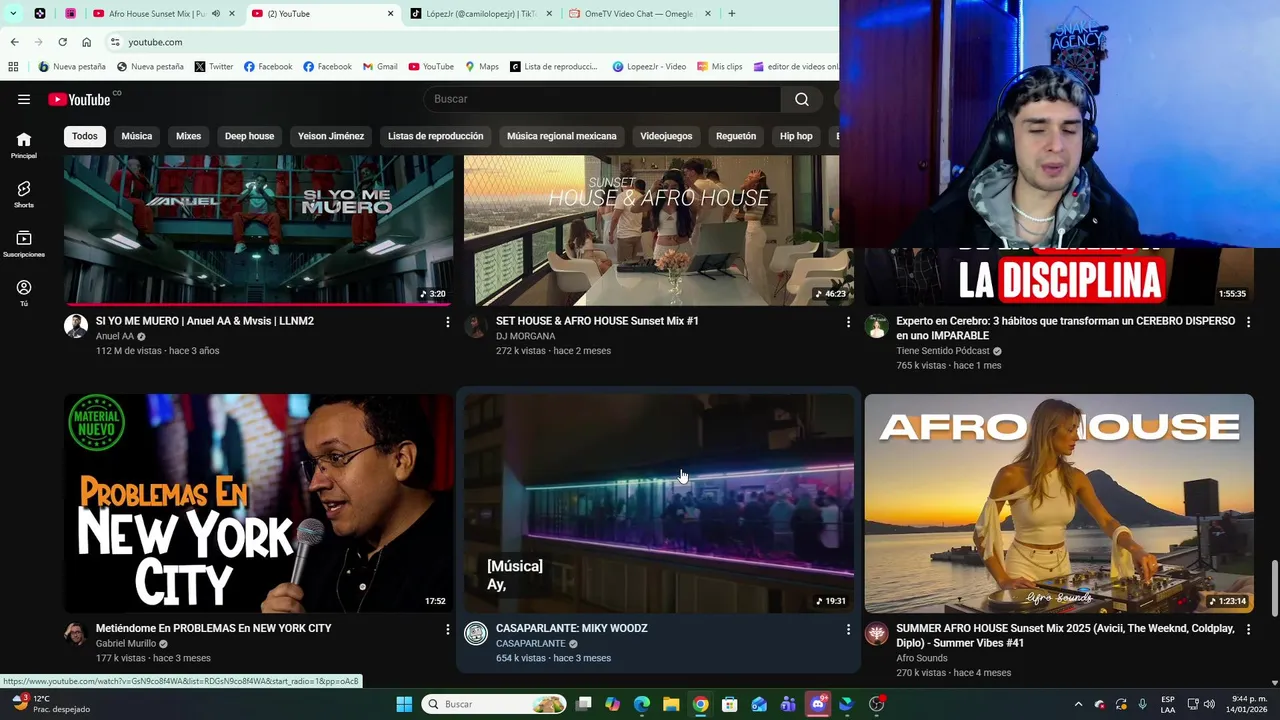Open Metiéndome En PROBLEMAS thumbnail
Image resolution: width=1280 pixels, height=720 pixels.
(x=258, y=503)
